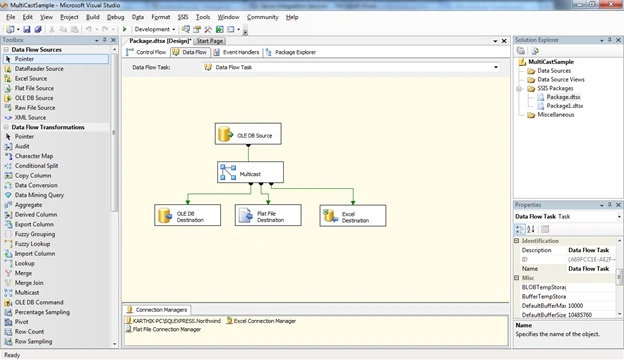Collapse the Data Flow Transformations group
The height and width of the screenshot is (360, 624).
coord(6,127)
